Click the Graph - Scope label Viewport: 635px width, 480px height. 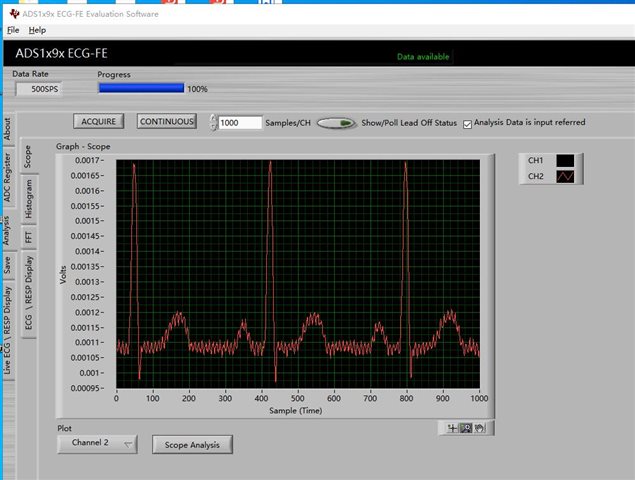pos(83,146)
